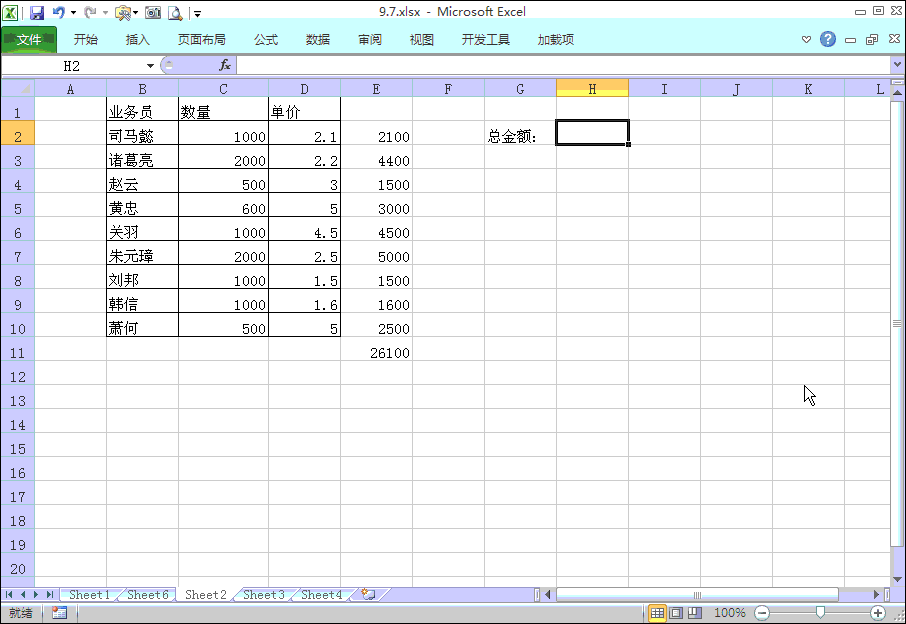Click the Undo arrow icon
906x624 pixels.
pyautogui.click(x=58, y=12)
